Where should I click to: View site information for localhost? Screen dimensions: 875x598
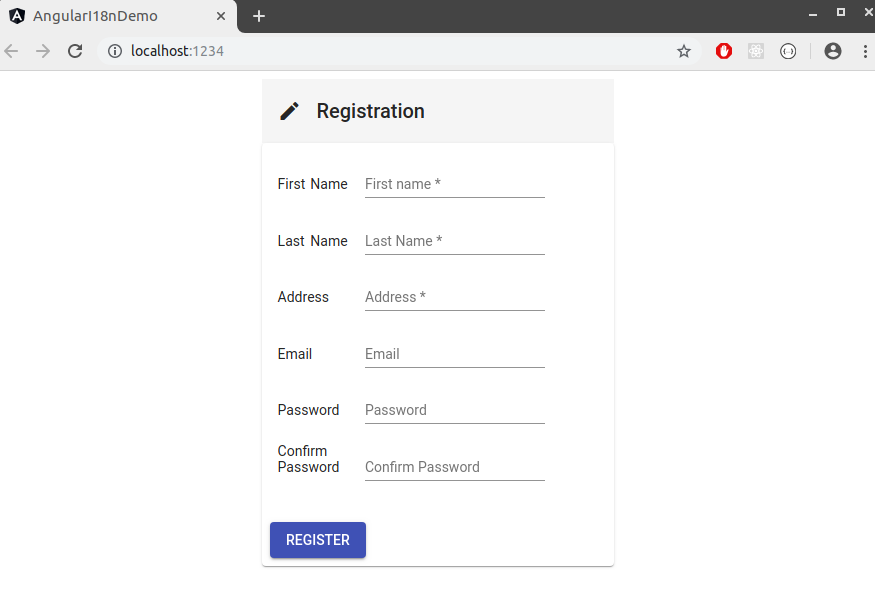point(115,51)
